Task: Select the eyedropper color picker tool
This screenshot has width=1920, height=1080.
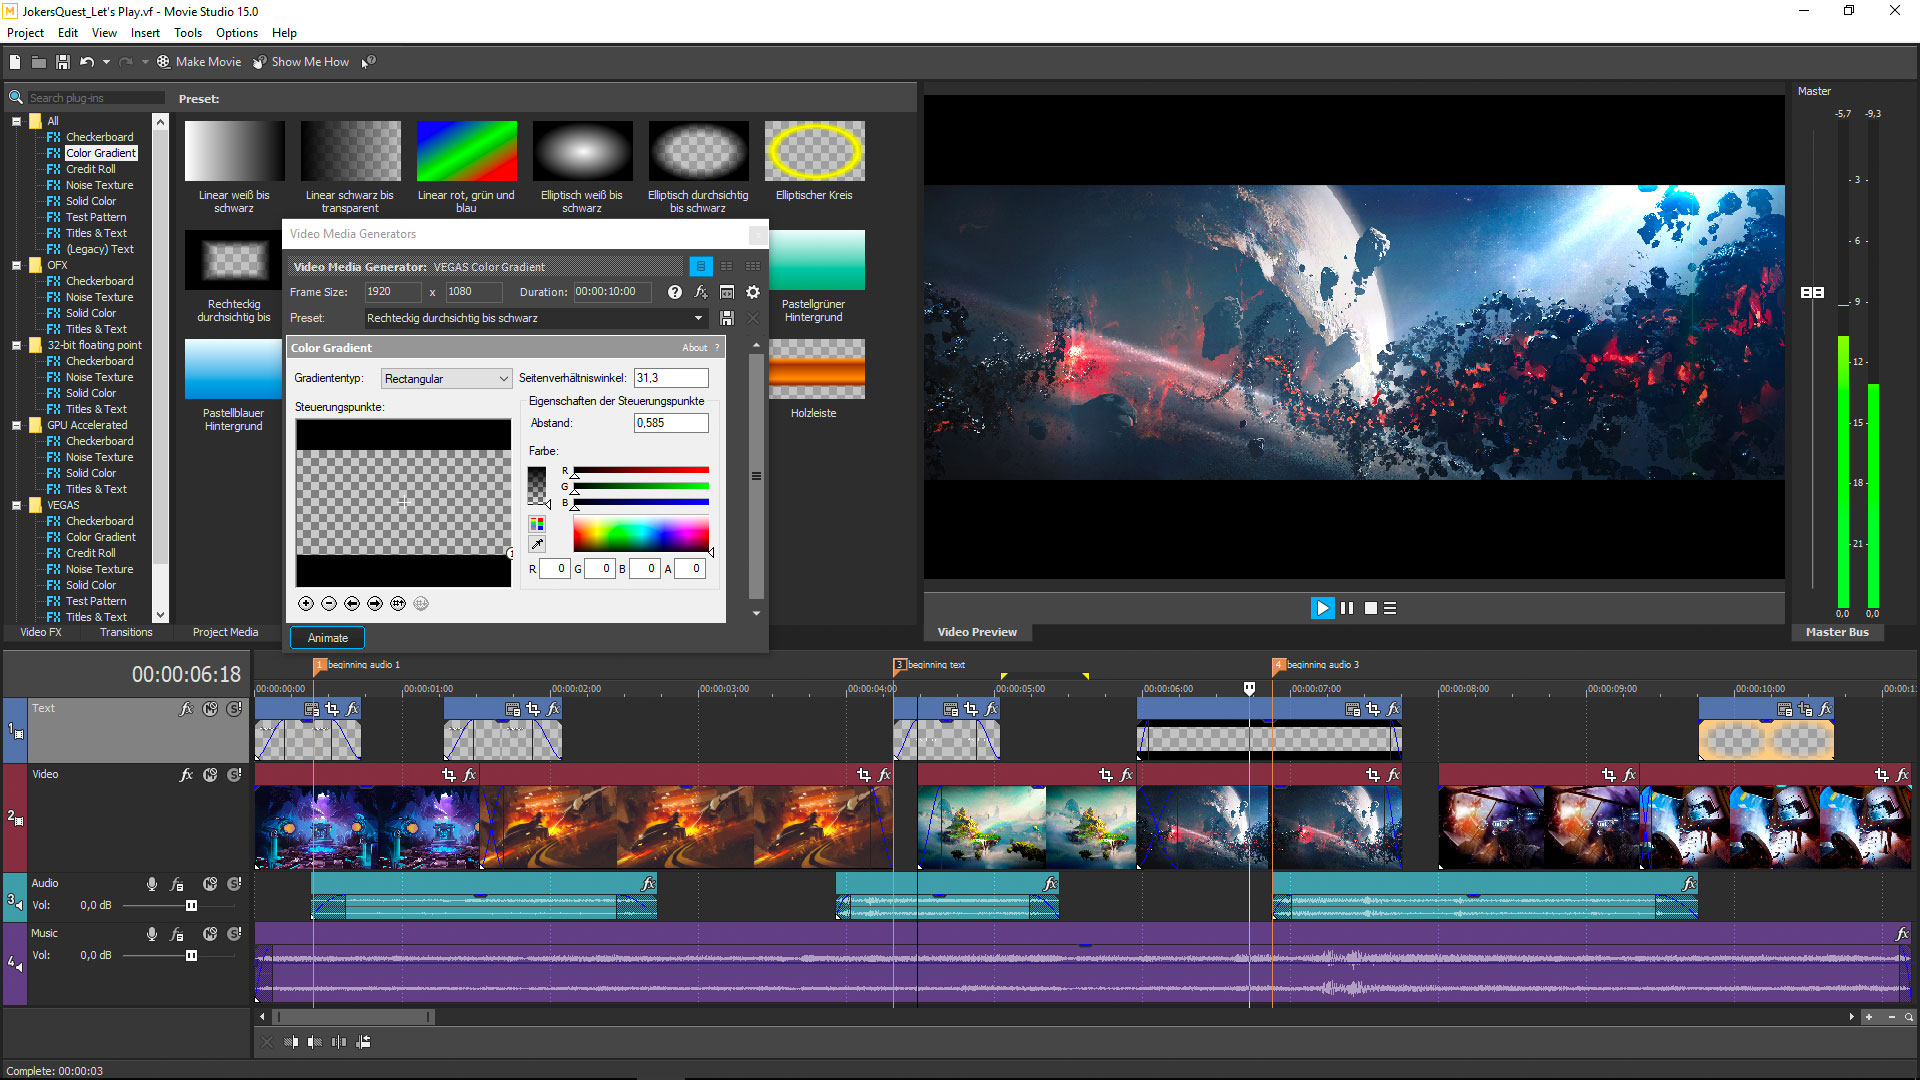Action: click(x=537, y=544)
